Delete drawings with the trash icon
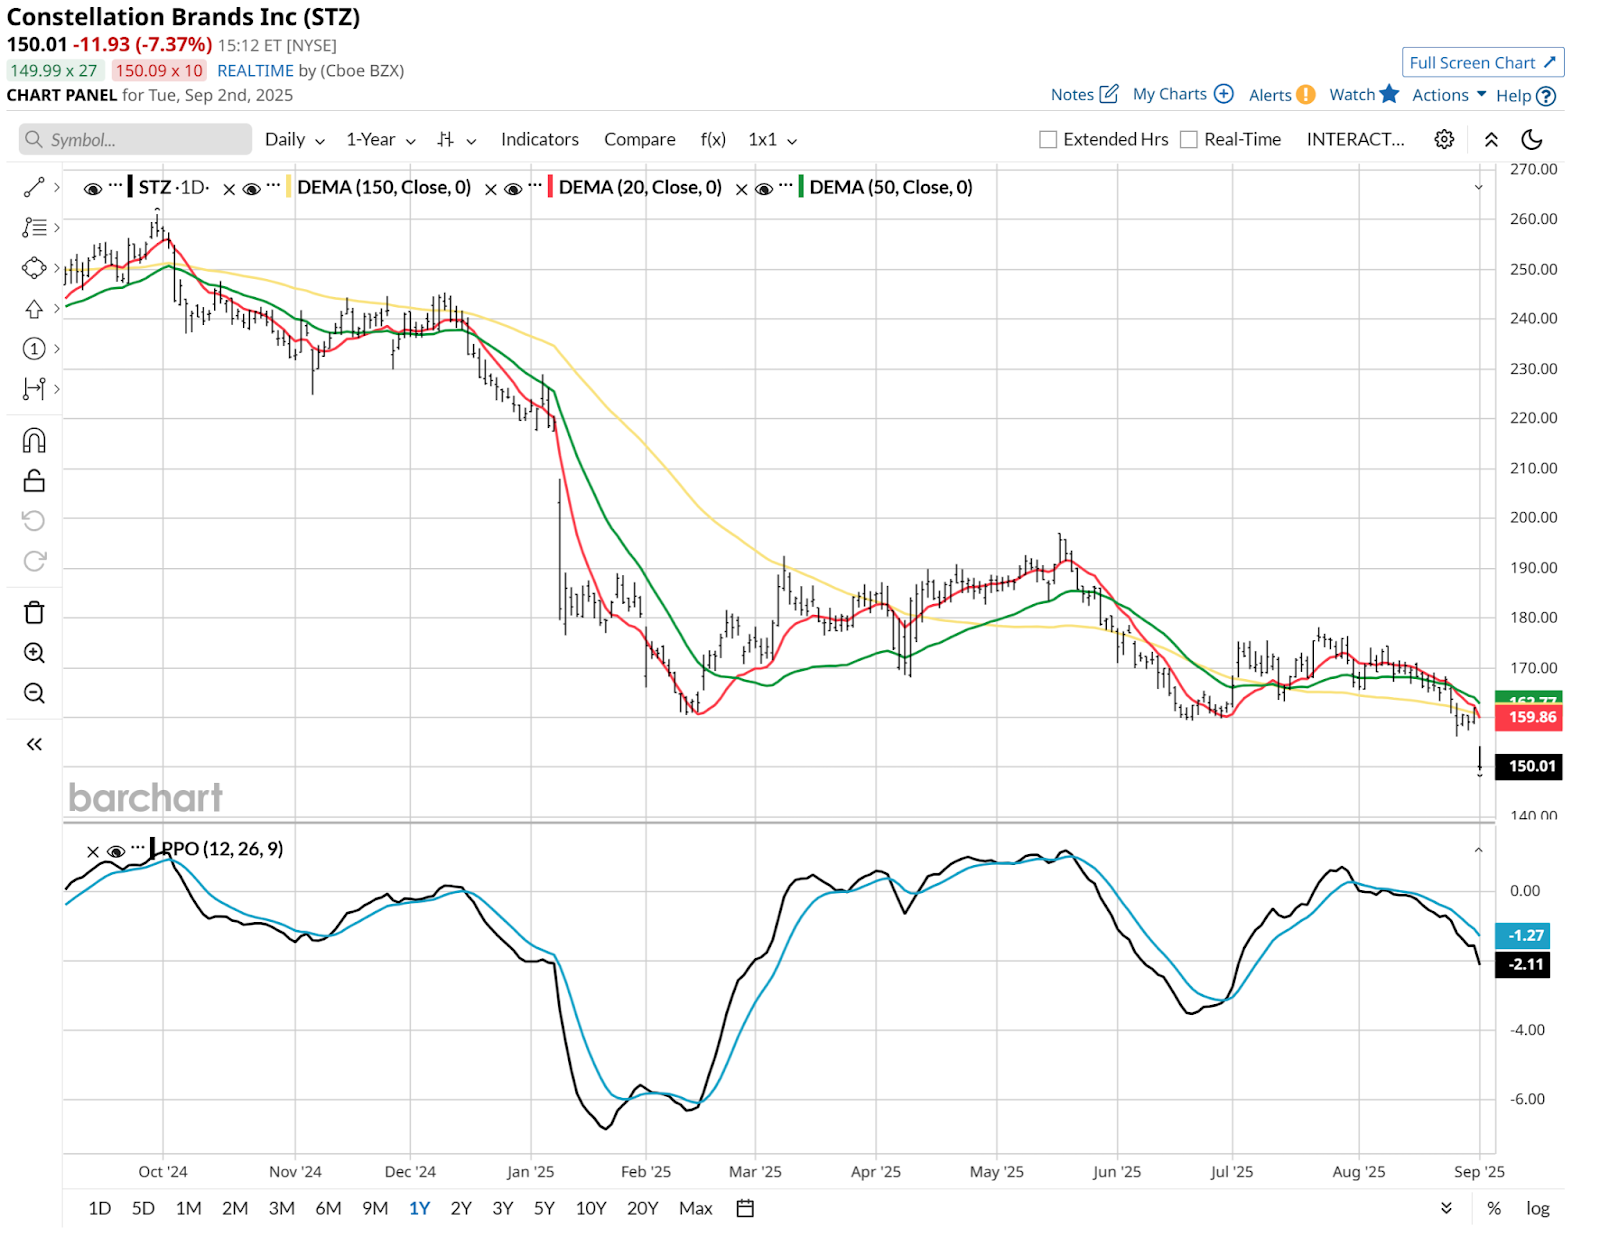The image size is (1600, 1240). pos(34,613)
